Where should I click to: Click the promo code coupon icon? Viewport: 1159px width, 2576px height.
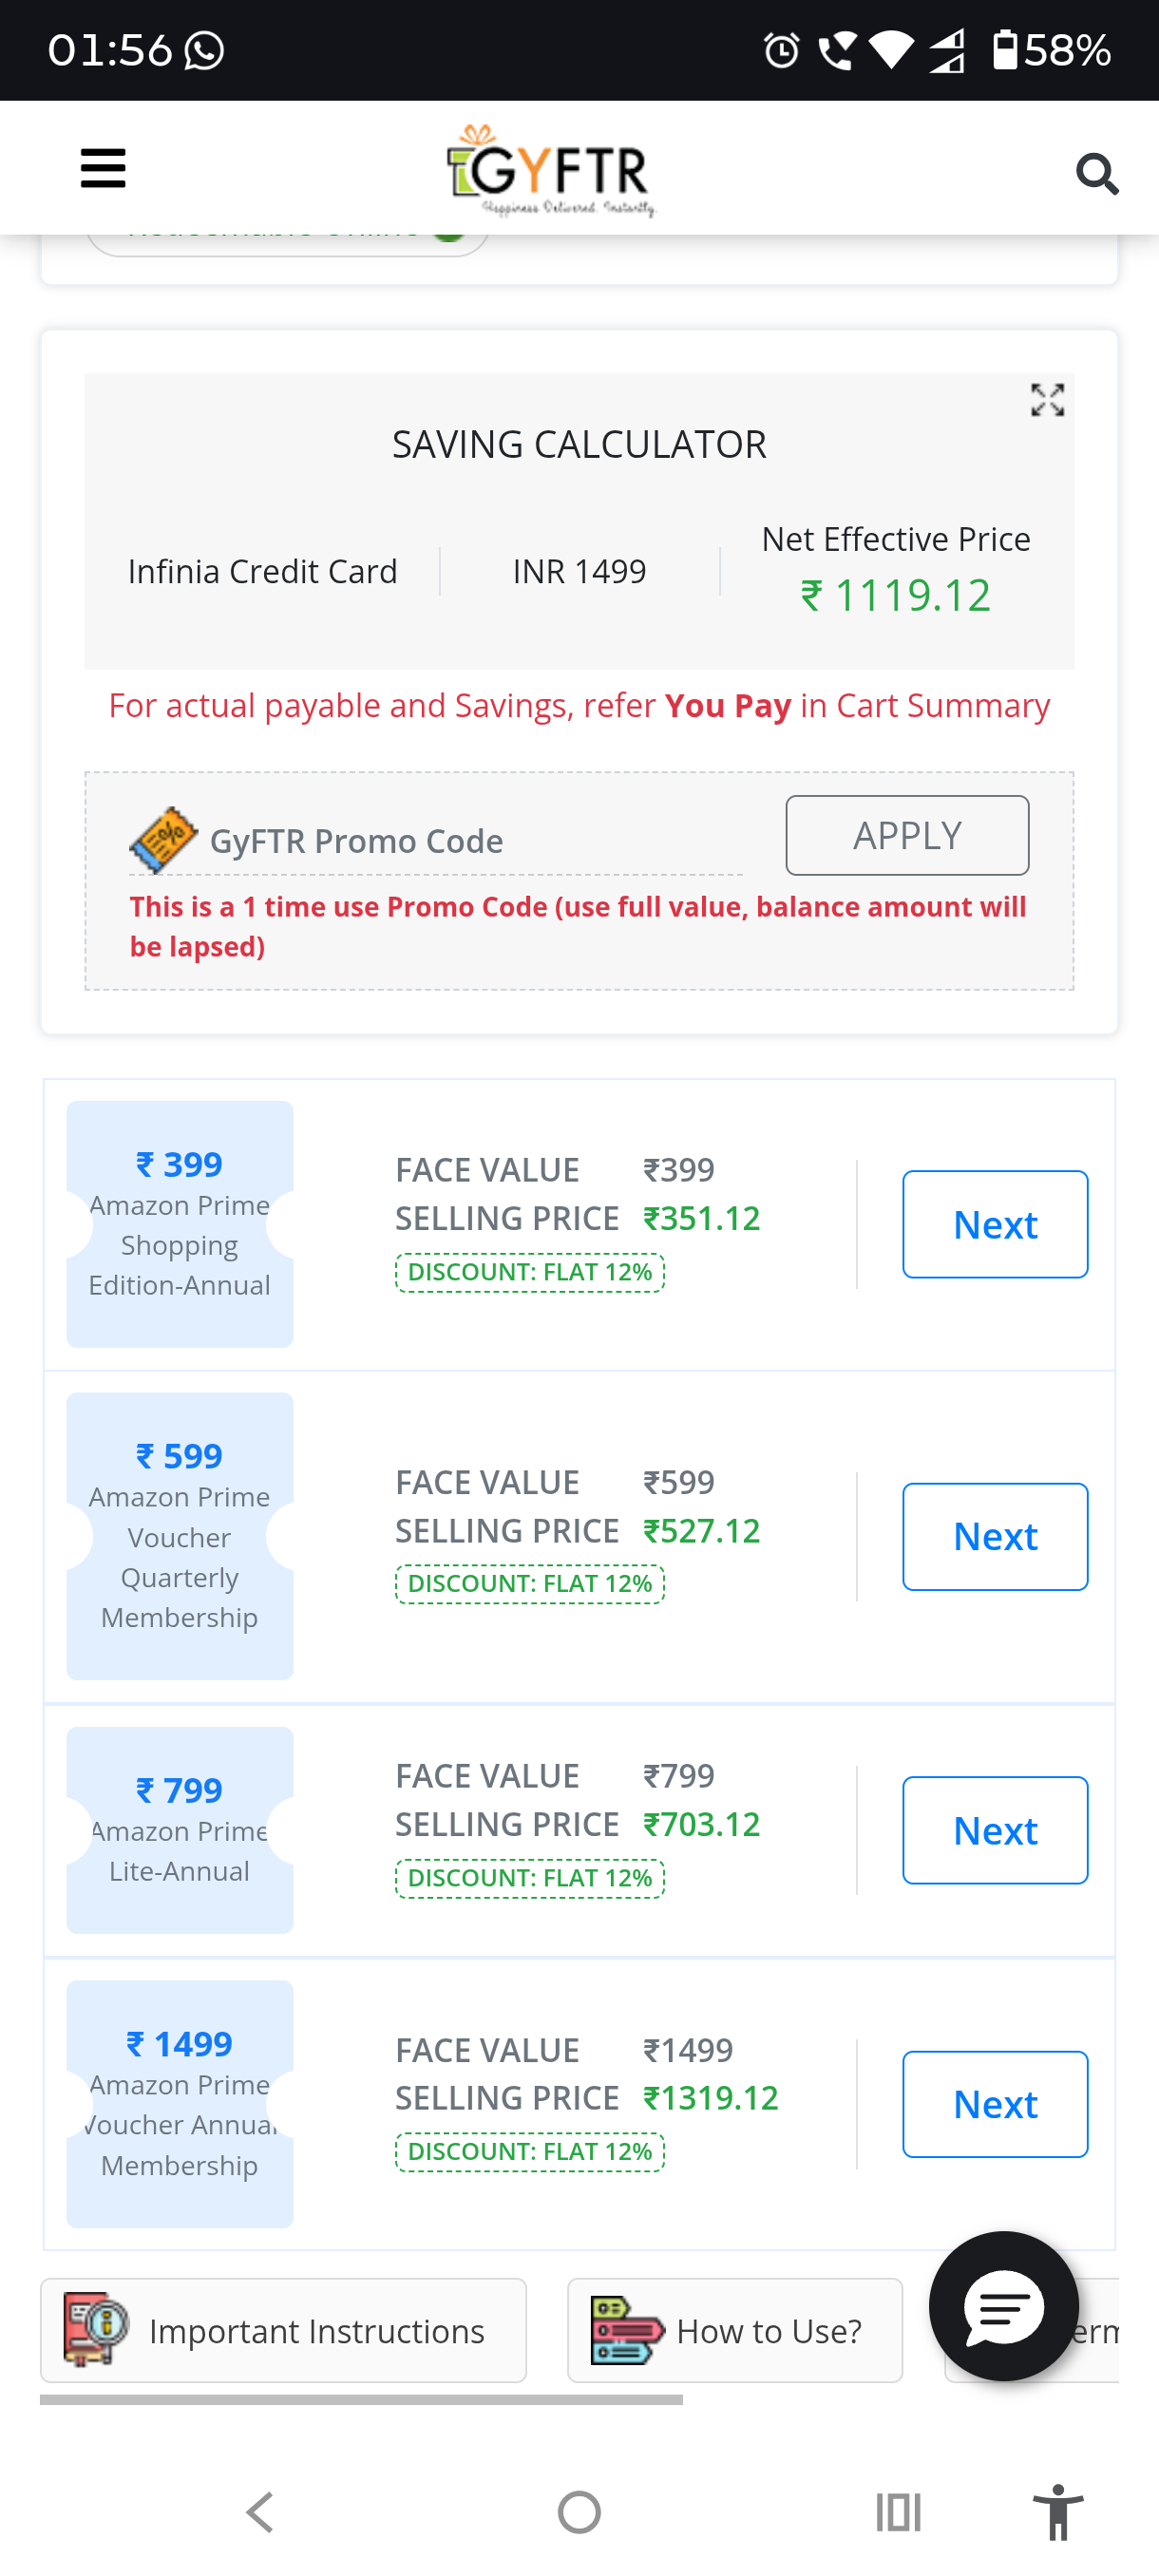(x=164, y=839)
